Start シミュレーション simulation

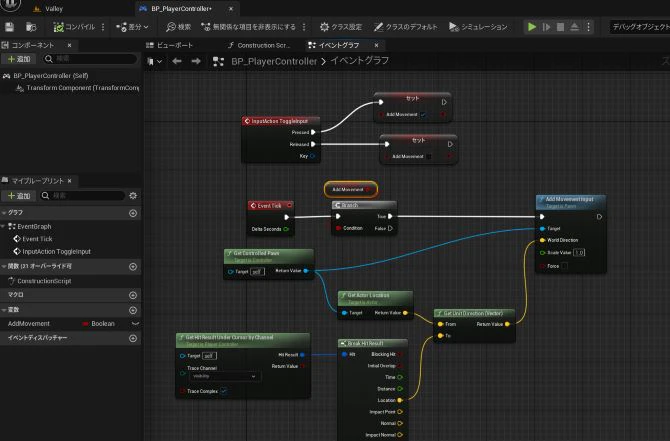(478, 27)
